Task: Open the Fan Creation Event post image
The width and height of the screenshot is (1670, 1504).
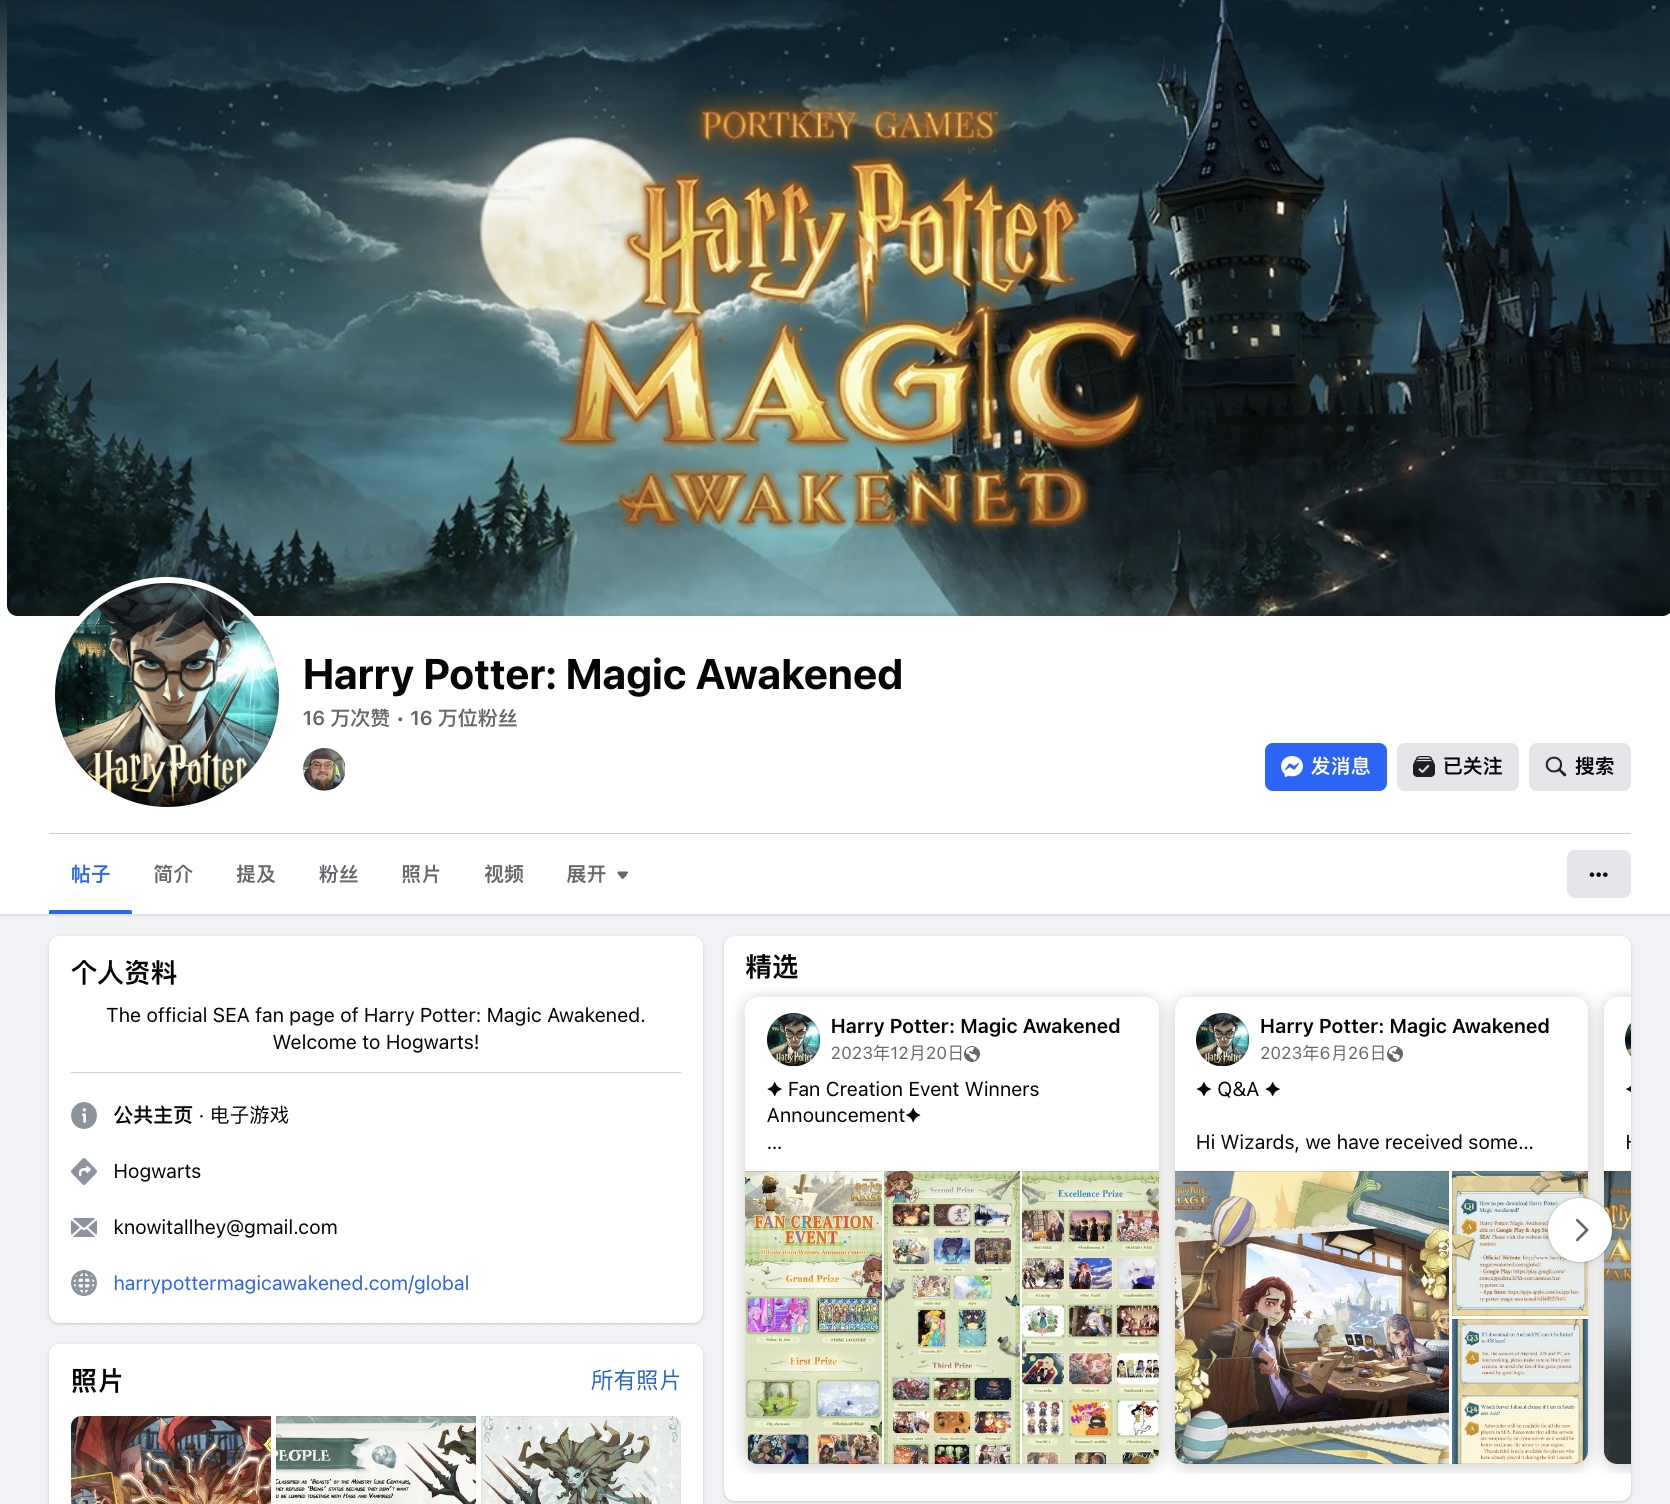Action: pyautogui.click(x=951, y=1317)
